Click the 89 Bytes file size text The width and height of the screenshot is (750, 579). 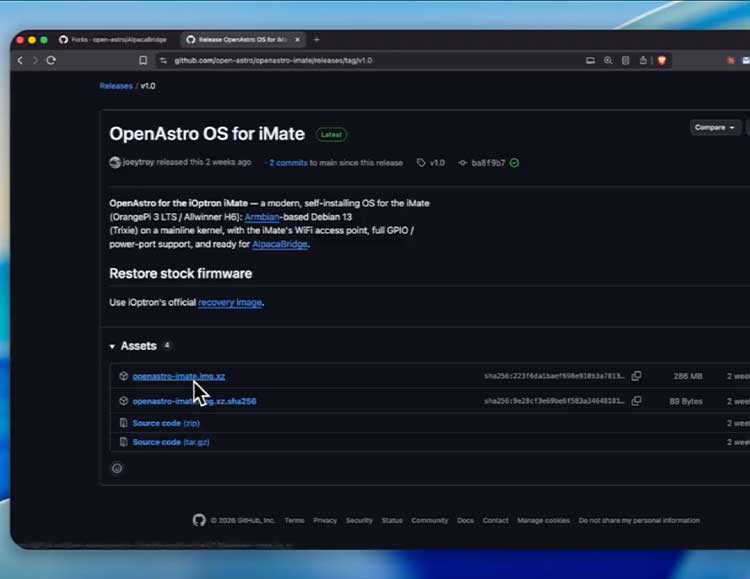tap(686, 401)
